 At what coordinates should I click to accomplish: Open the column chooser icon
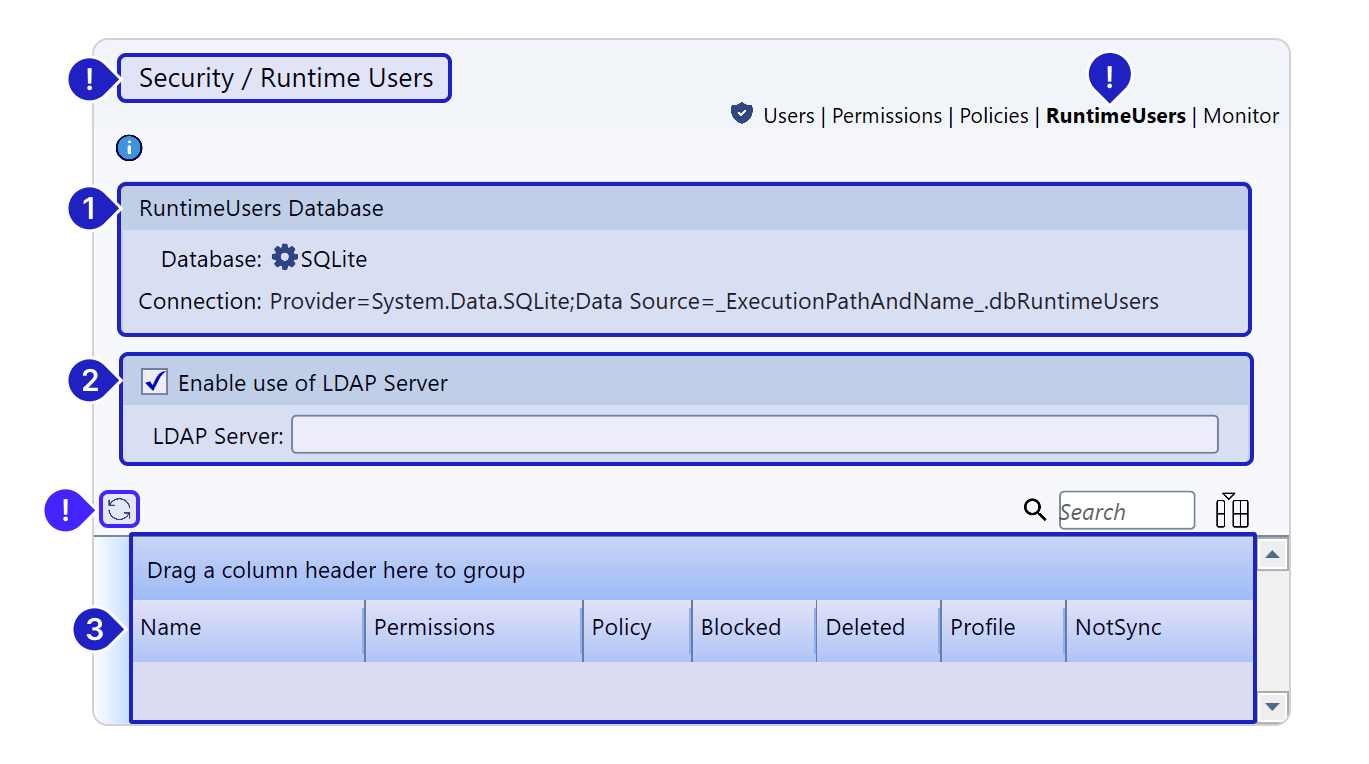[1232, 510]
